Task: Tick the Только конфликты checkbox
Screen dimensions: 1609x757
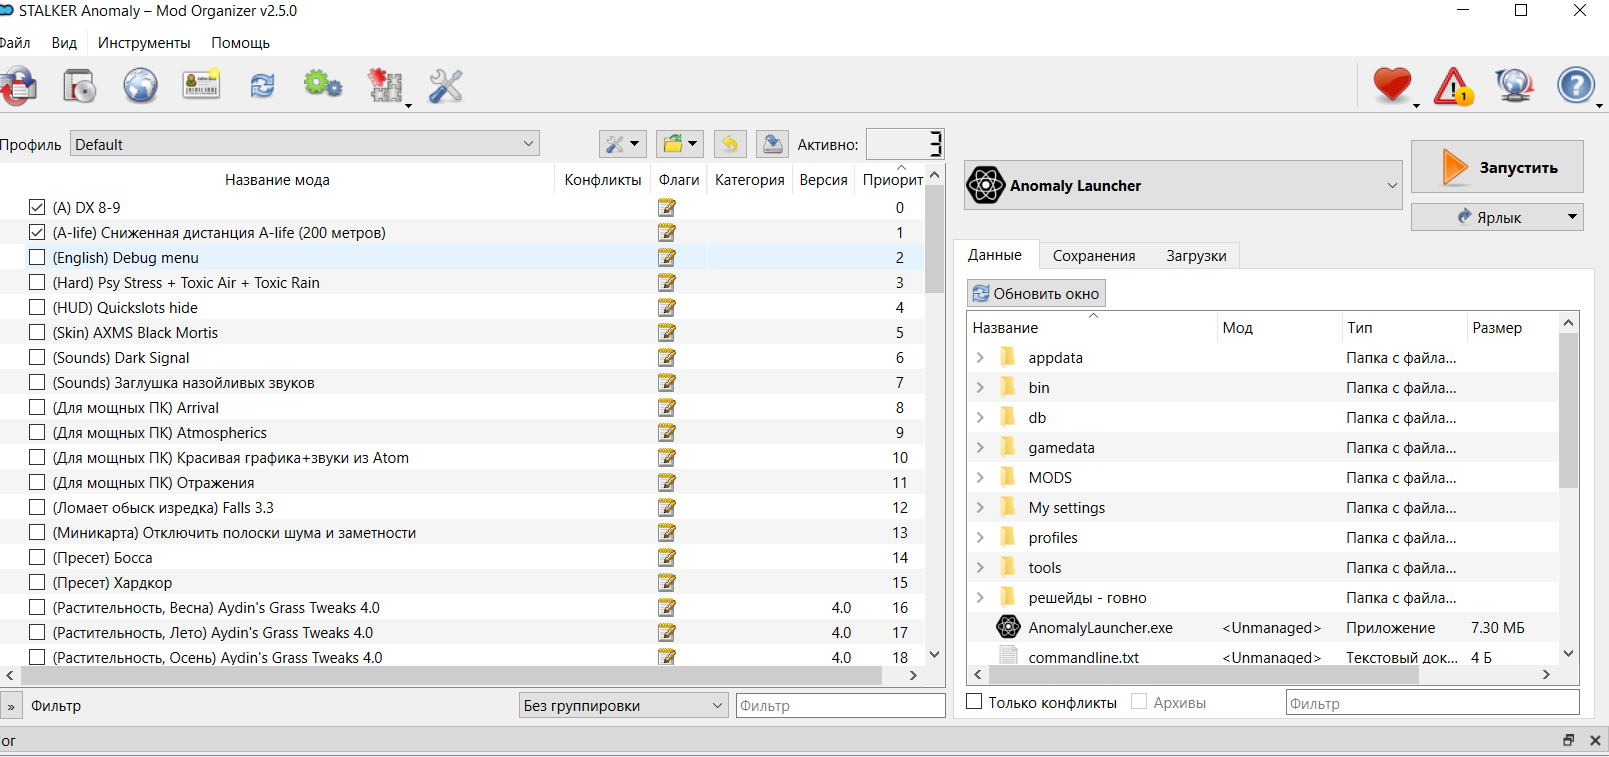Action: (974, 702)
